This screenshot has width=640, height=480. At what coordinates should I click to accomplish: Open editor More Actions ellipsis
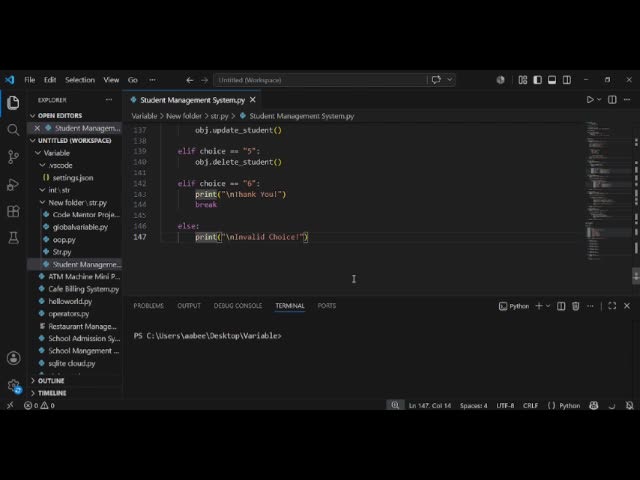(x=627, y=100)
